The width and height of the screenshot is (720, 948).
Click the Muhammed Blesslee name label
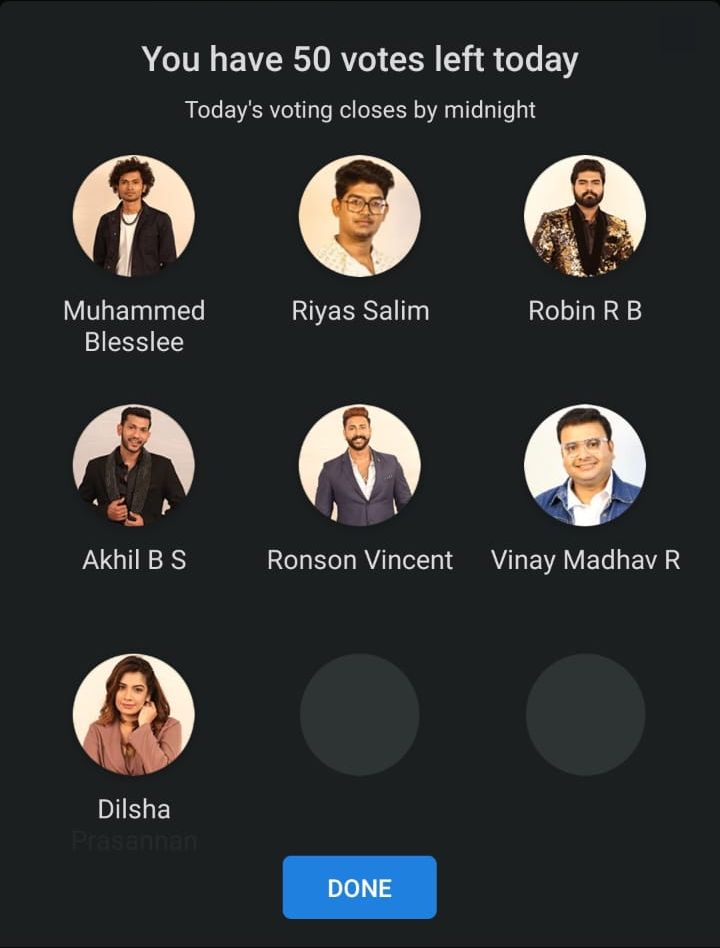coord(134,326)
